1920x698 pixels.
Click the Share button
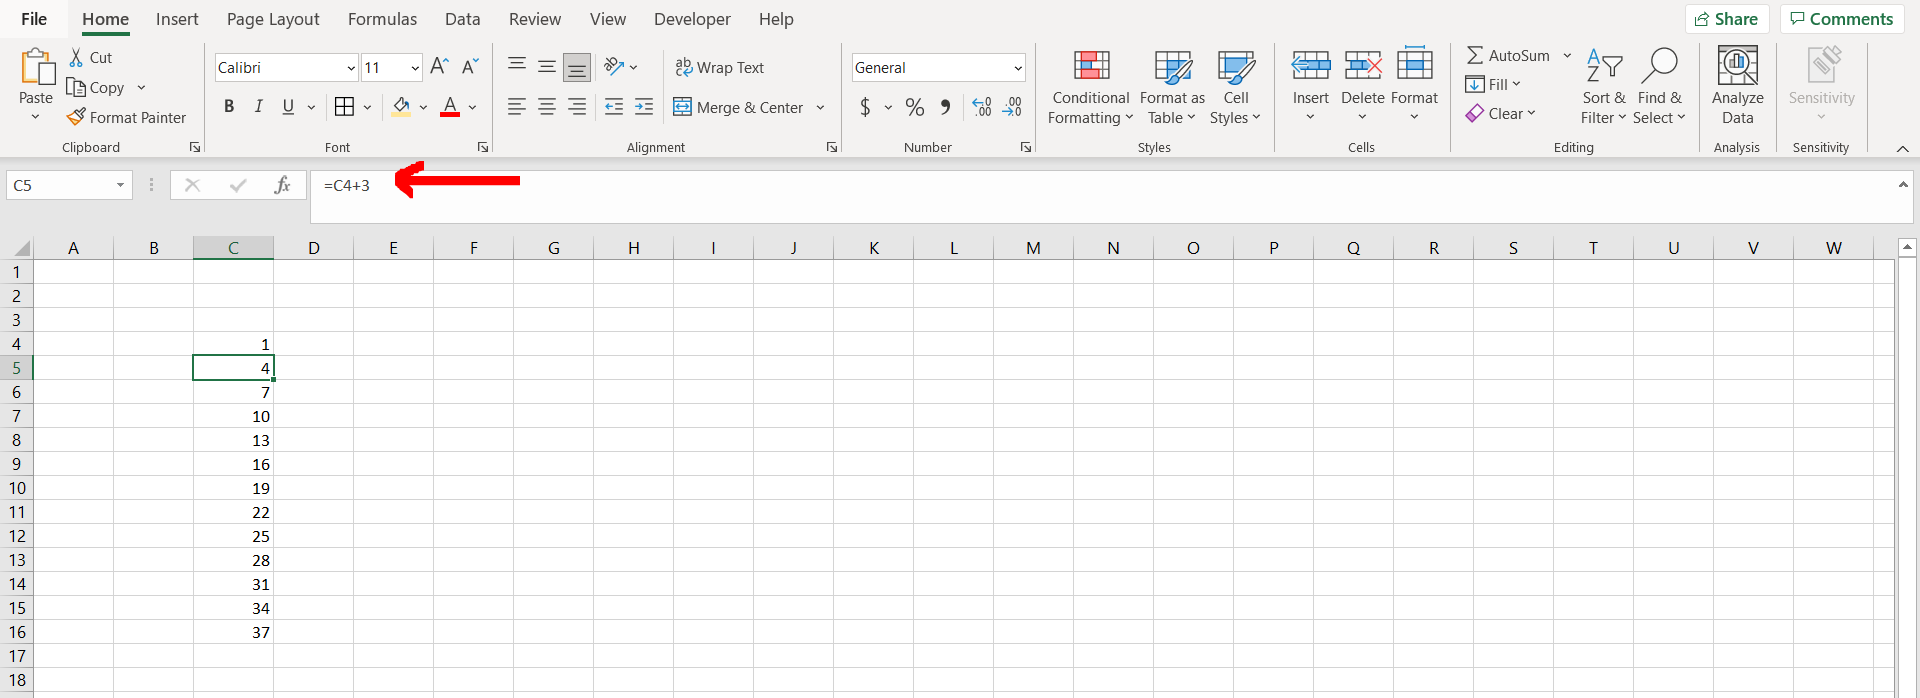coord(1727,19)
